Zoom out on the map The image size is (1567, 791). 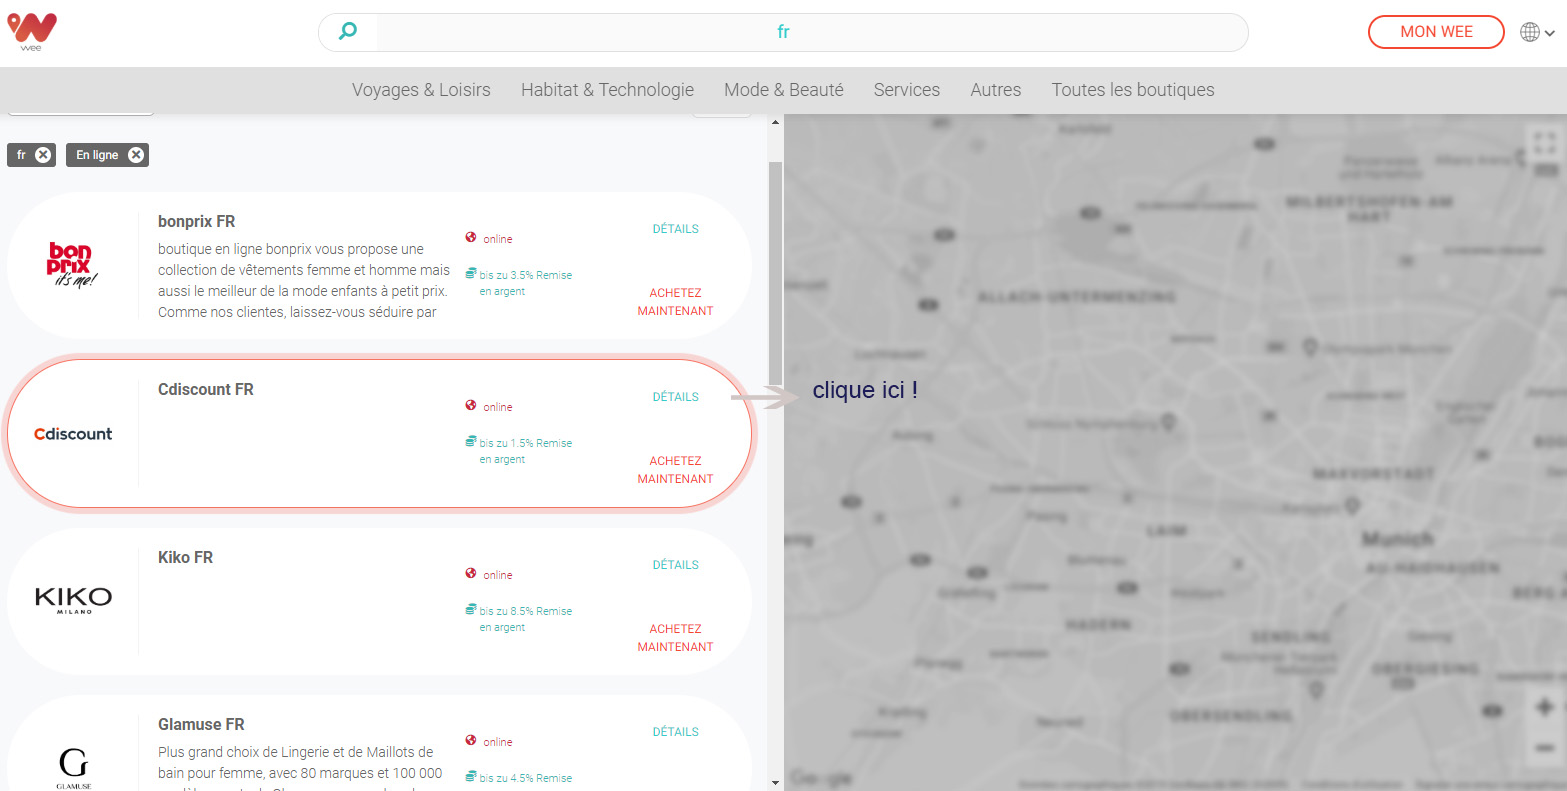1544,748
